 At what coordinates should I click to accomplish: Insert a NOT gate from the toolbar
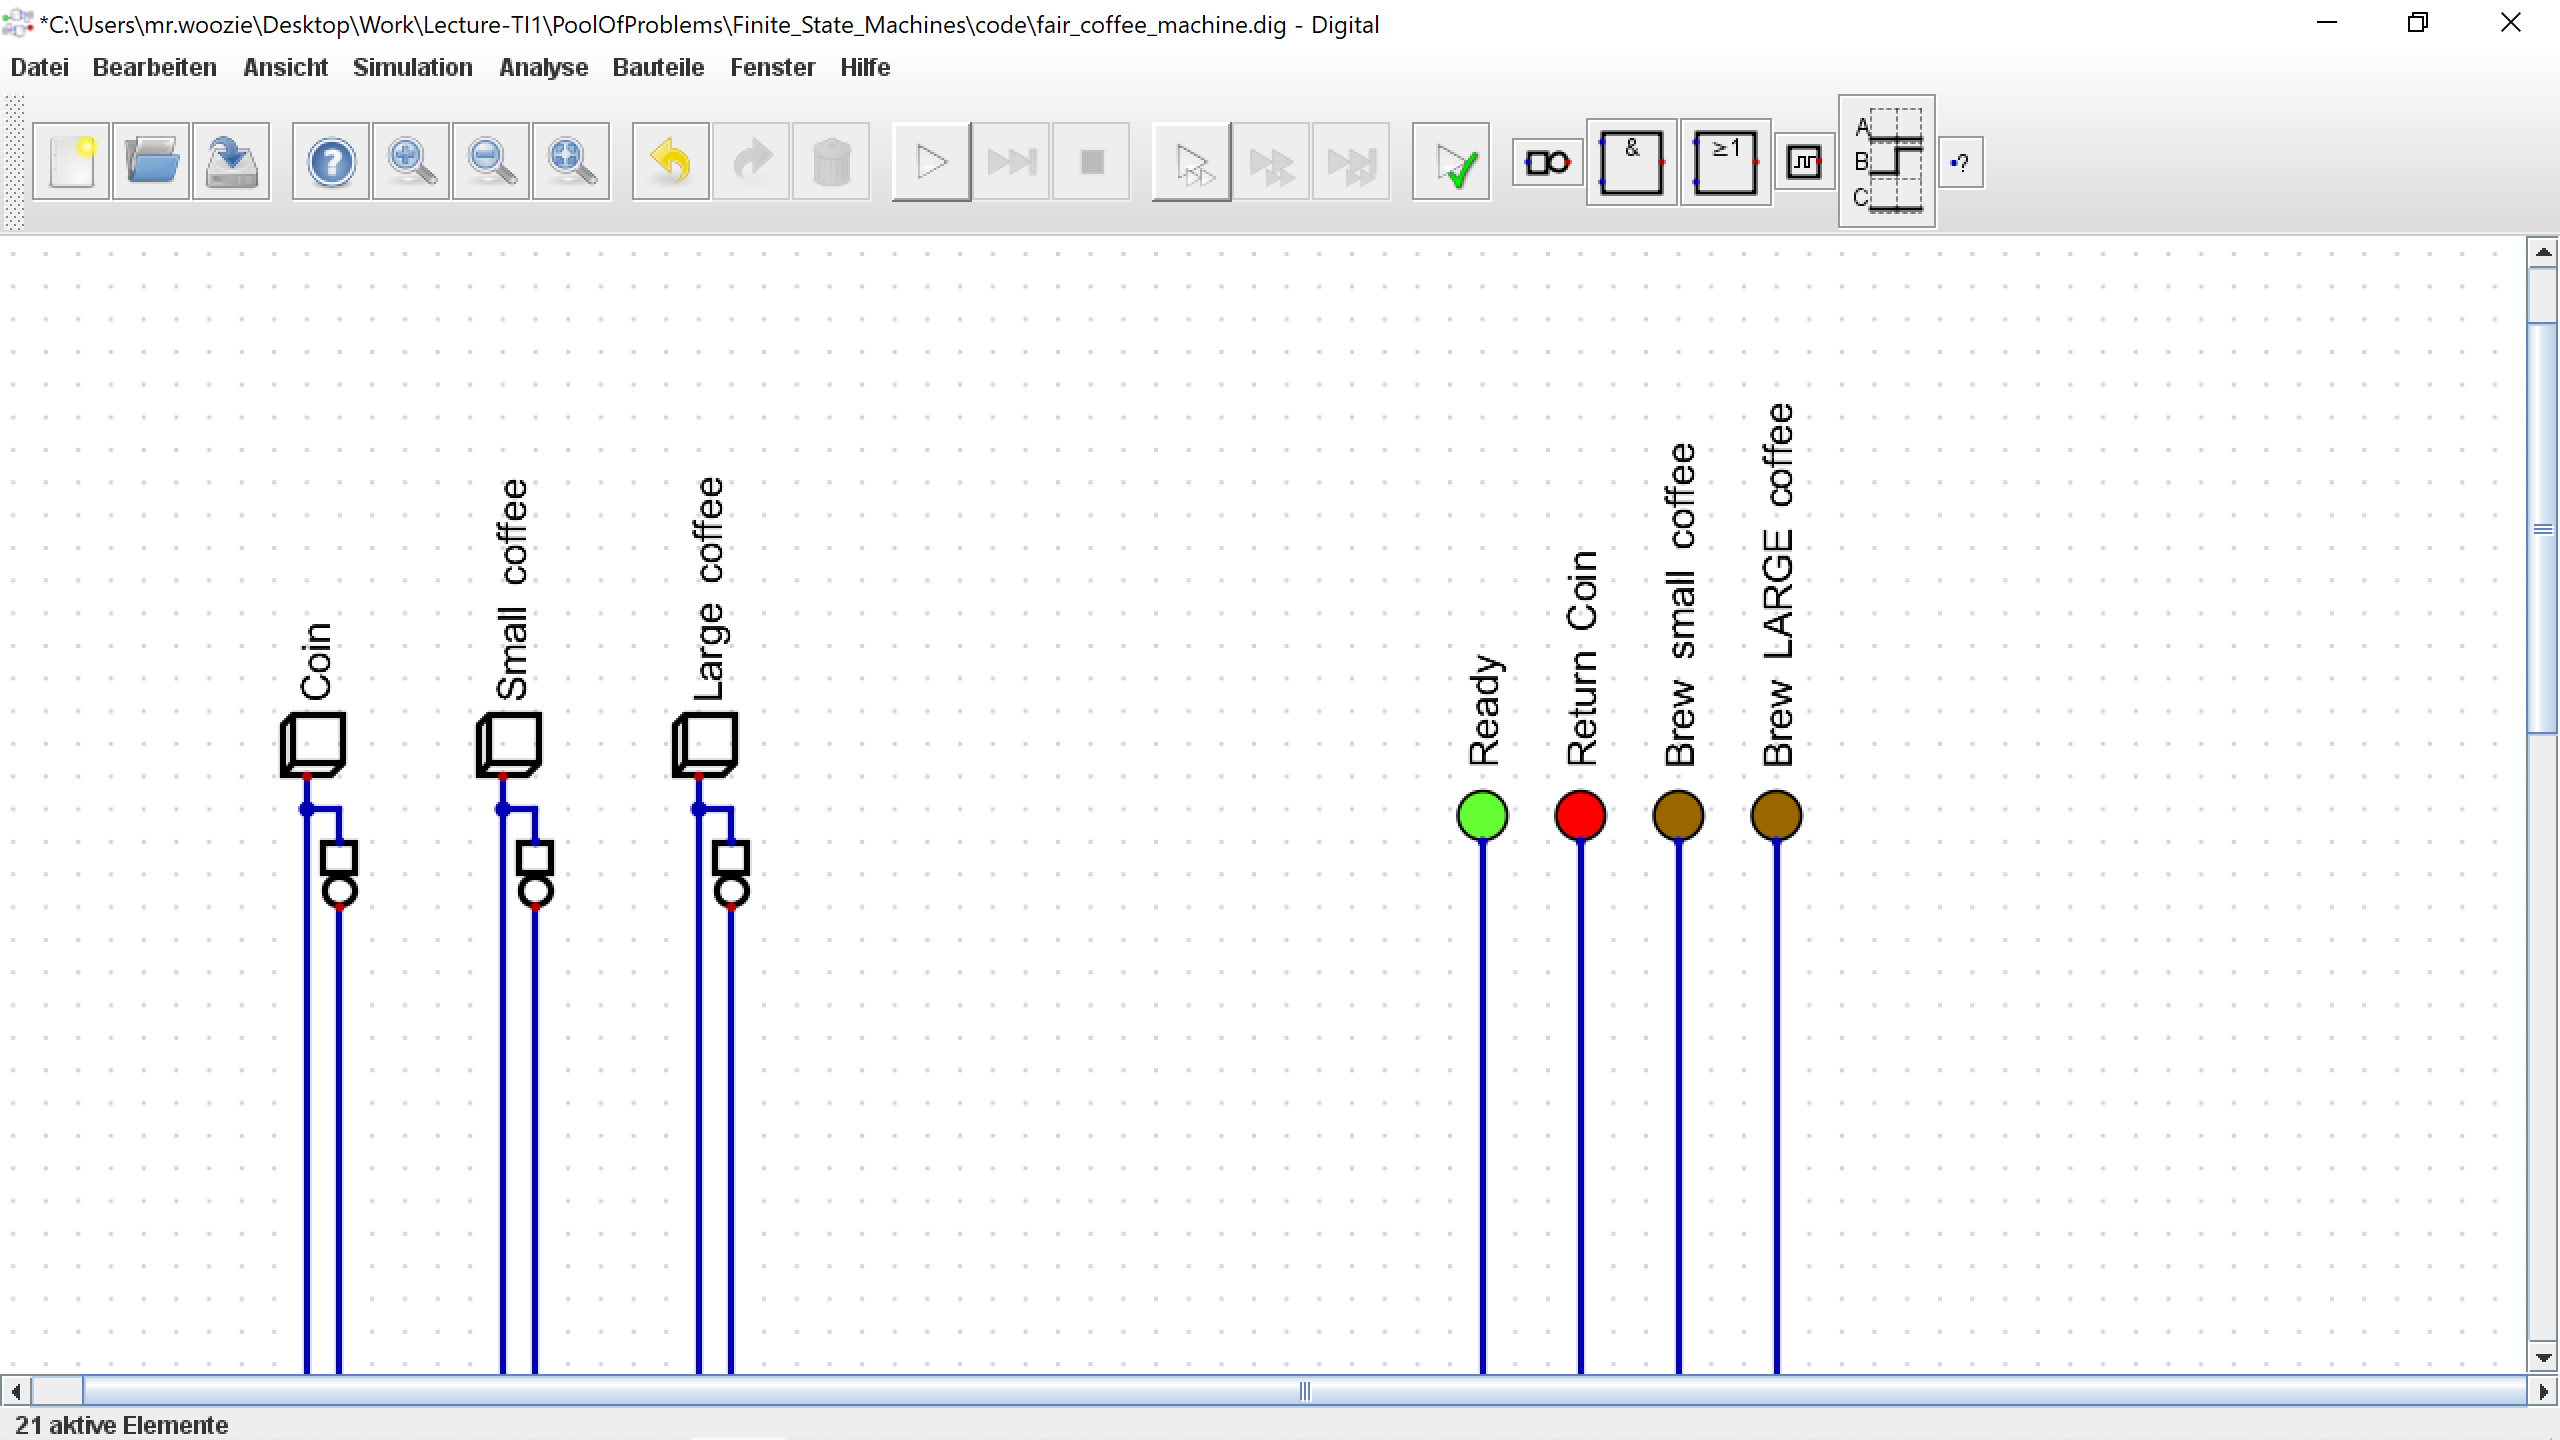[x=1547, y=162]
